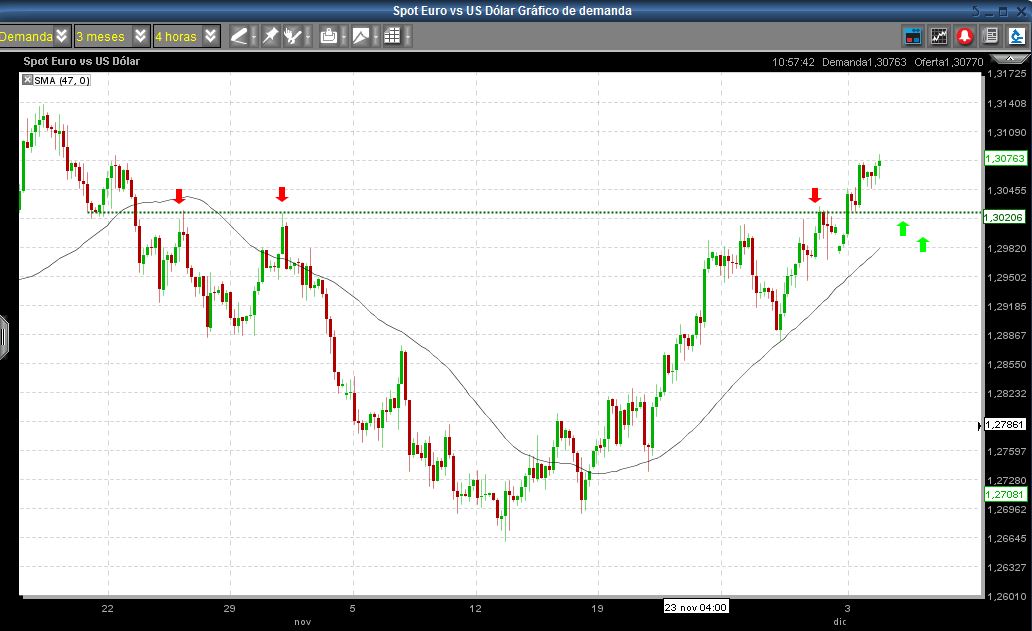Click the 1,28867 price axis value
Viewport: 1032px width, 631px height.
tap(1006, 336)
